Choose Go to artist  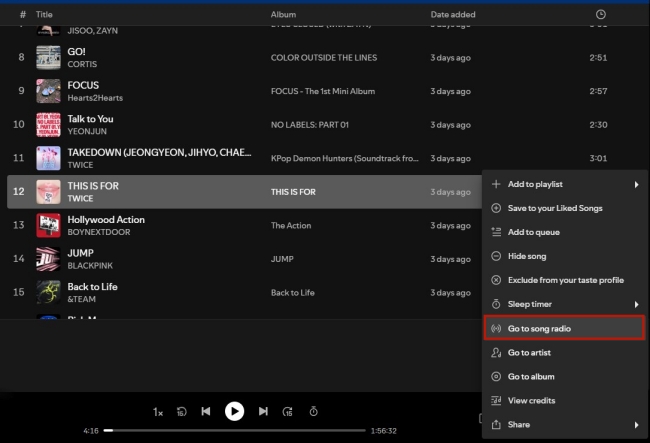[x=565, y=353]
